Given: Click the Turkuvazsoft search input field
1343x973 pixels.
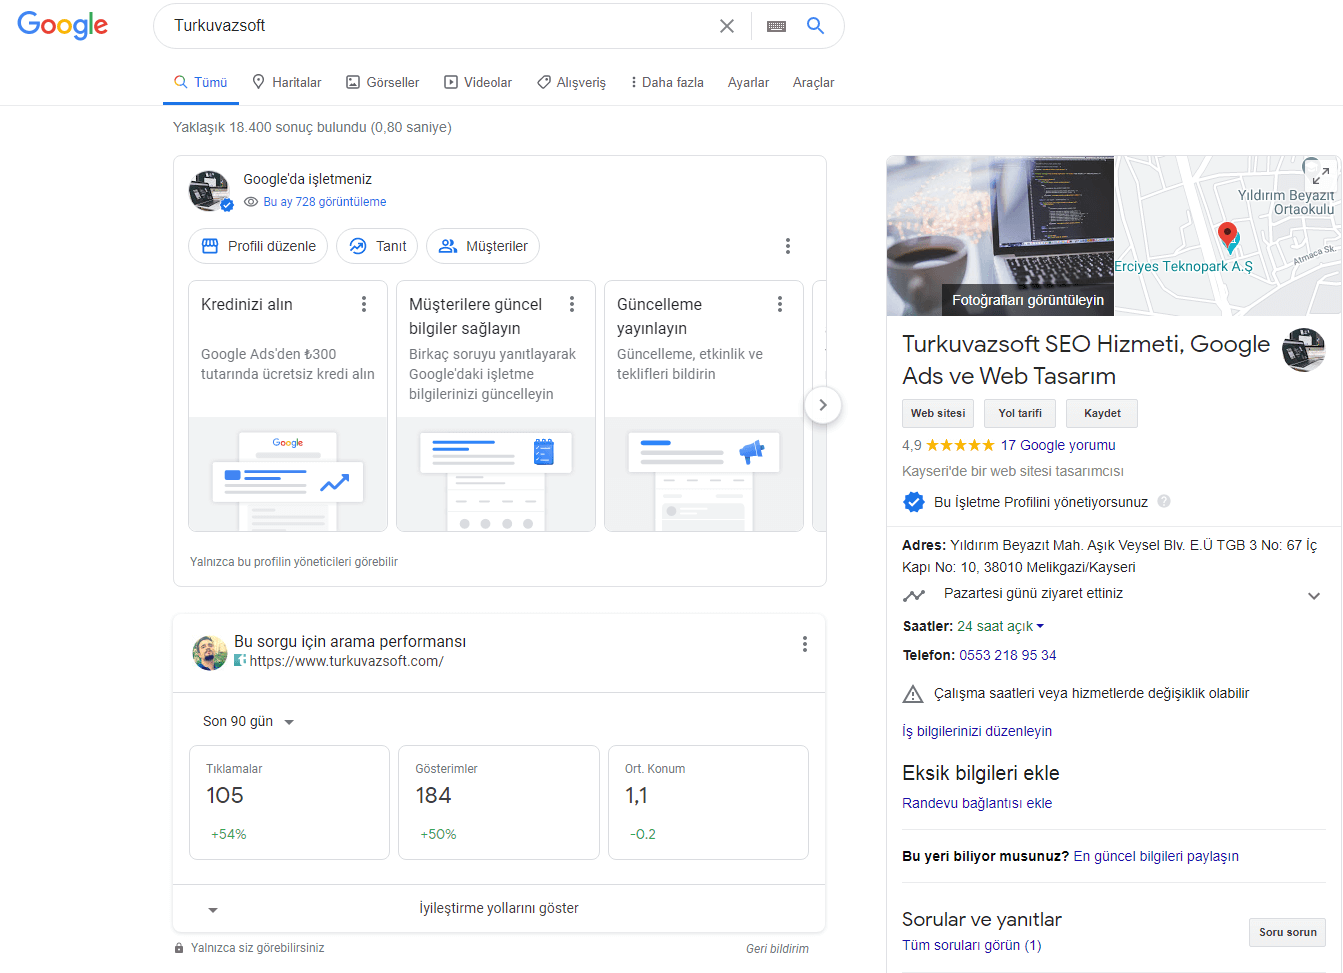Looking at the screenshot, I should (x=438, y=26).
